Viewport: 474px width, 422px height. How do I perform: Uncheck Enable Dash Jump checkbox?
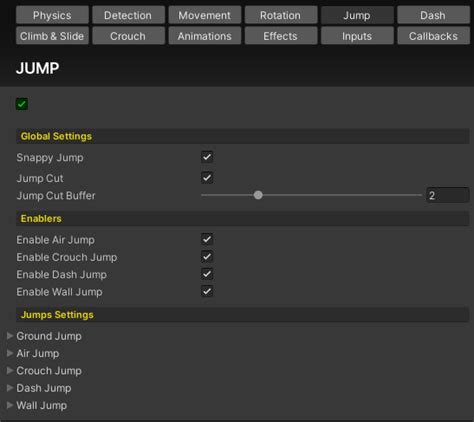click(207, 274)
